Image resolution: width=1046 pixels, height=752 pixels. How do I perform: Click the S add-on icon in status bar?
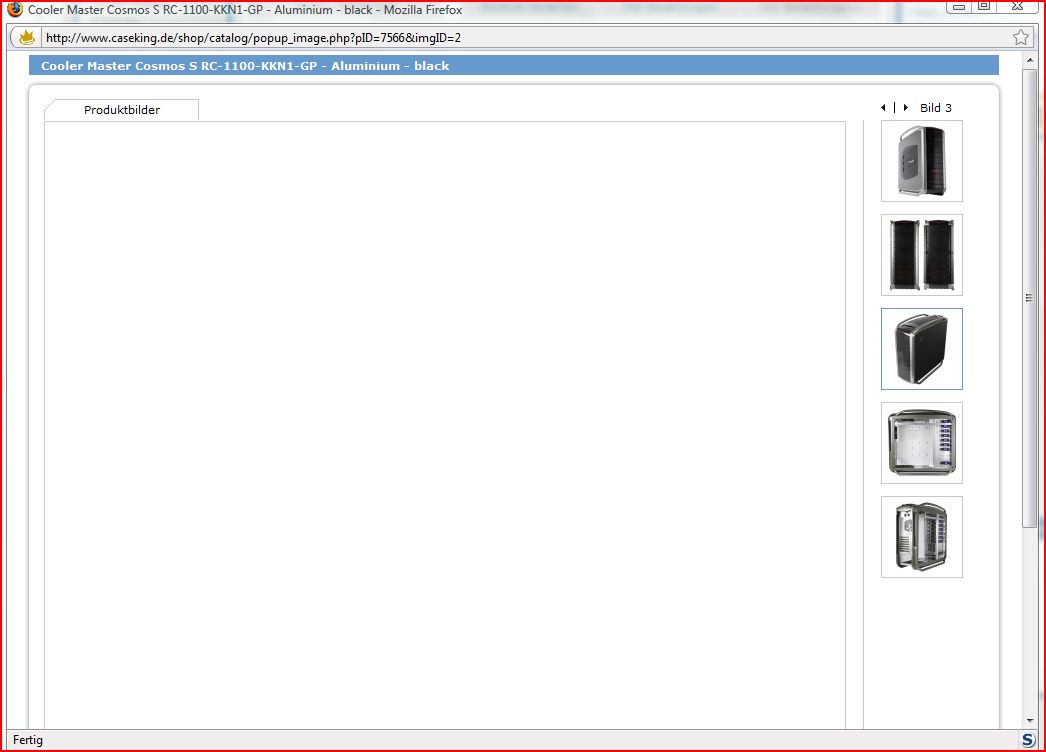point(1028,739)
